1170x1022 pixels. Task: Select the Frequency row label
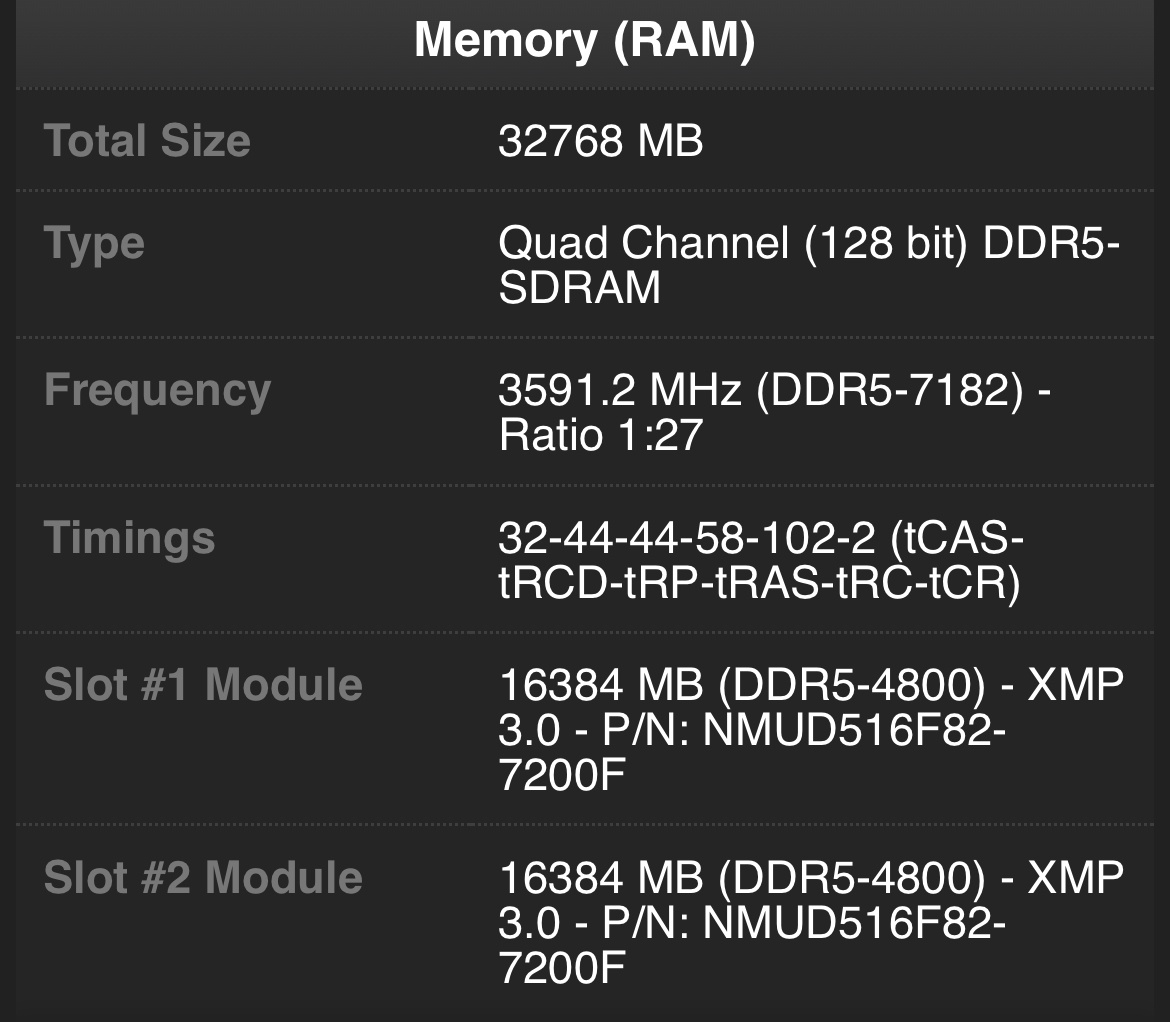(157, 390)
